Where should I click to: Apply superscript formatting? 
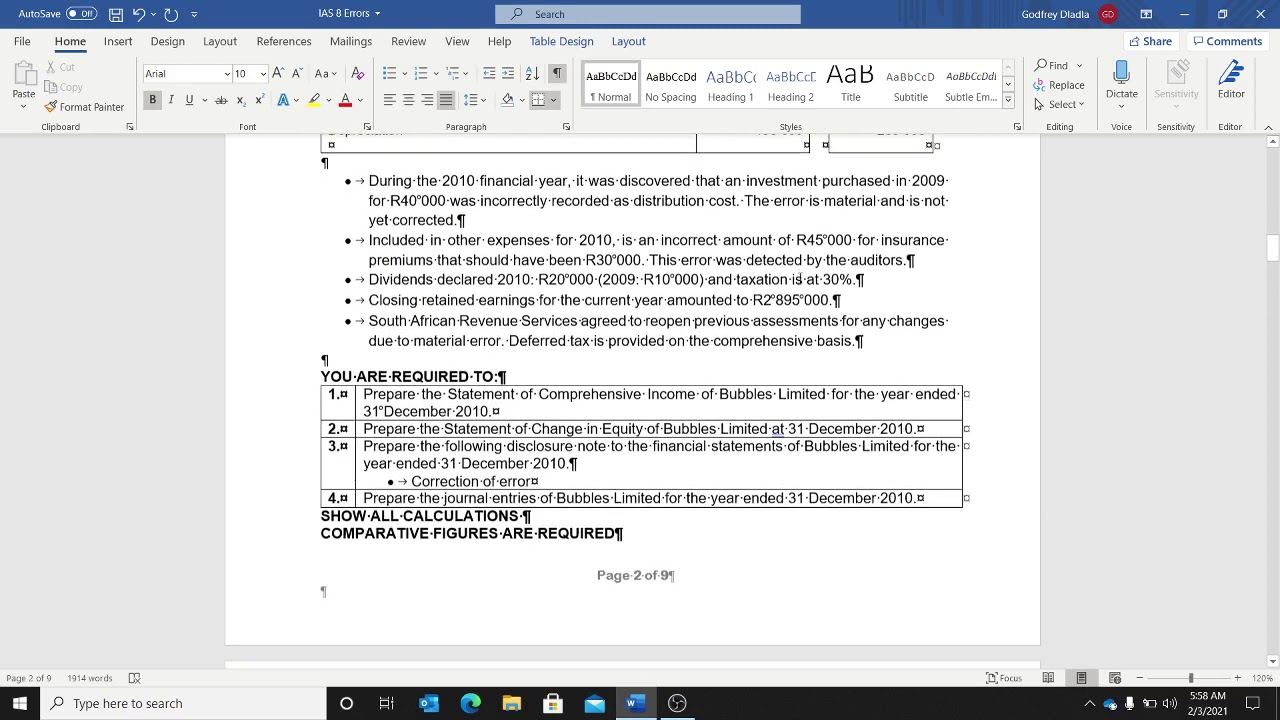260,100
